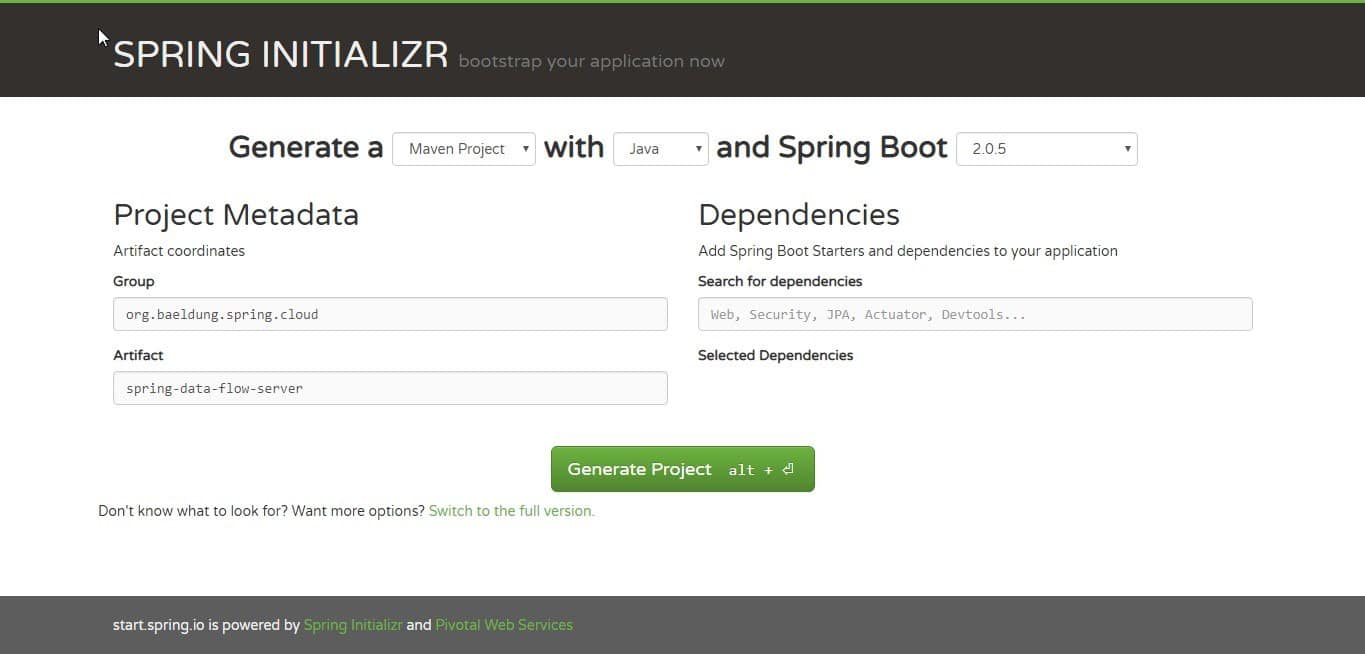The image size is (1365, 654).
Task: Open the Spring Initializr footer link
Action: pyautogui.click(x=353, y=625)
